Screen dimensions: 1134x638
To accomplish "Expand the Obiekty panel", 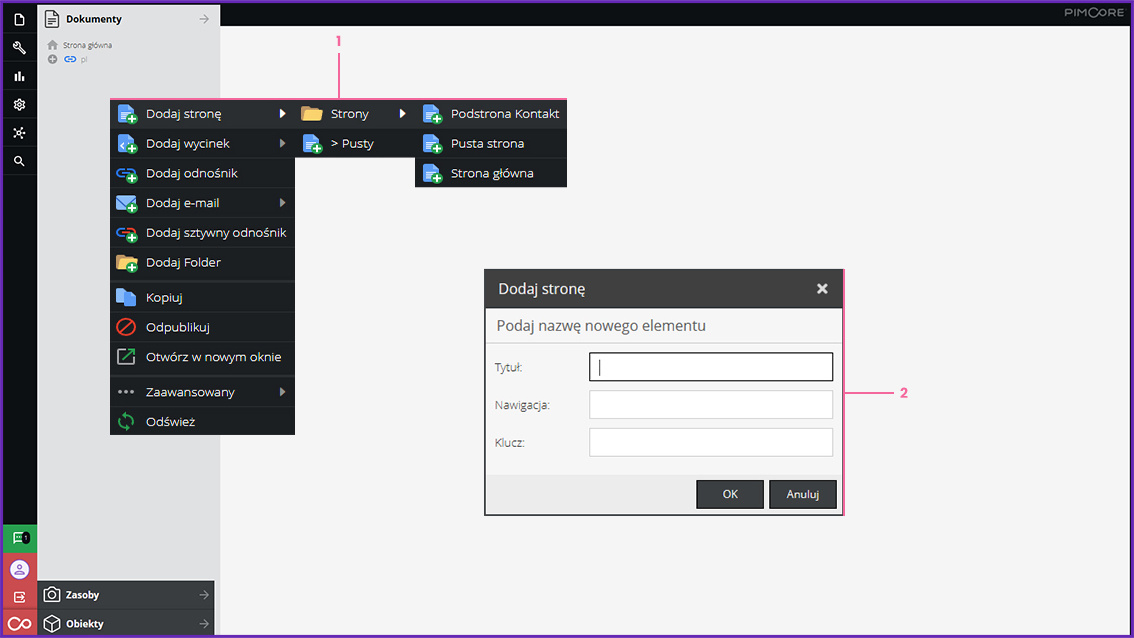I will (126, 624).
